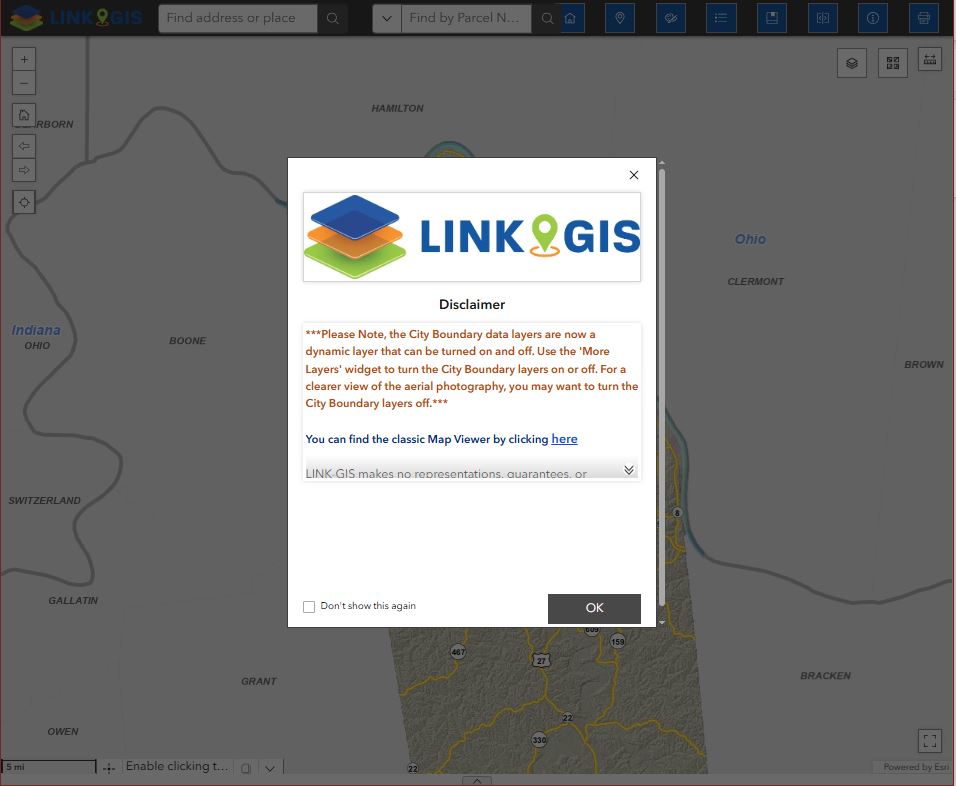This screenshot has width=956, height=786.
Task: Check the "Don't show this again" checkbox
Action: (x=309, y=607)
